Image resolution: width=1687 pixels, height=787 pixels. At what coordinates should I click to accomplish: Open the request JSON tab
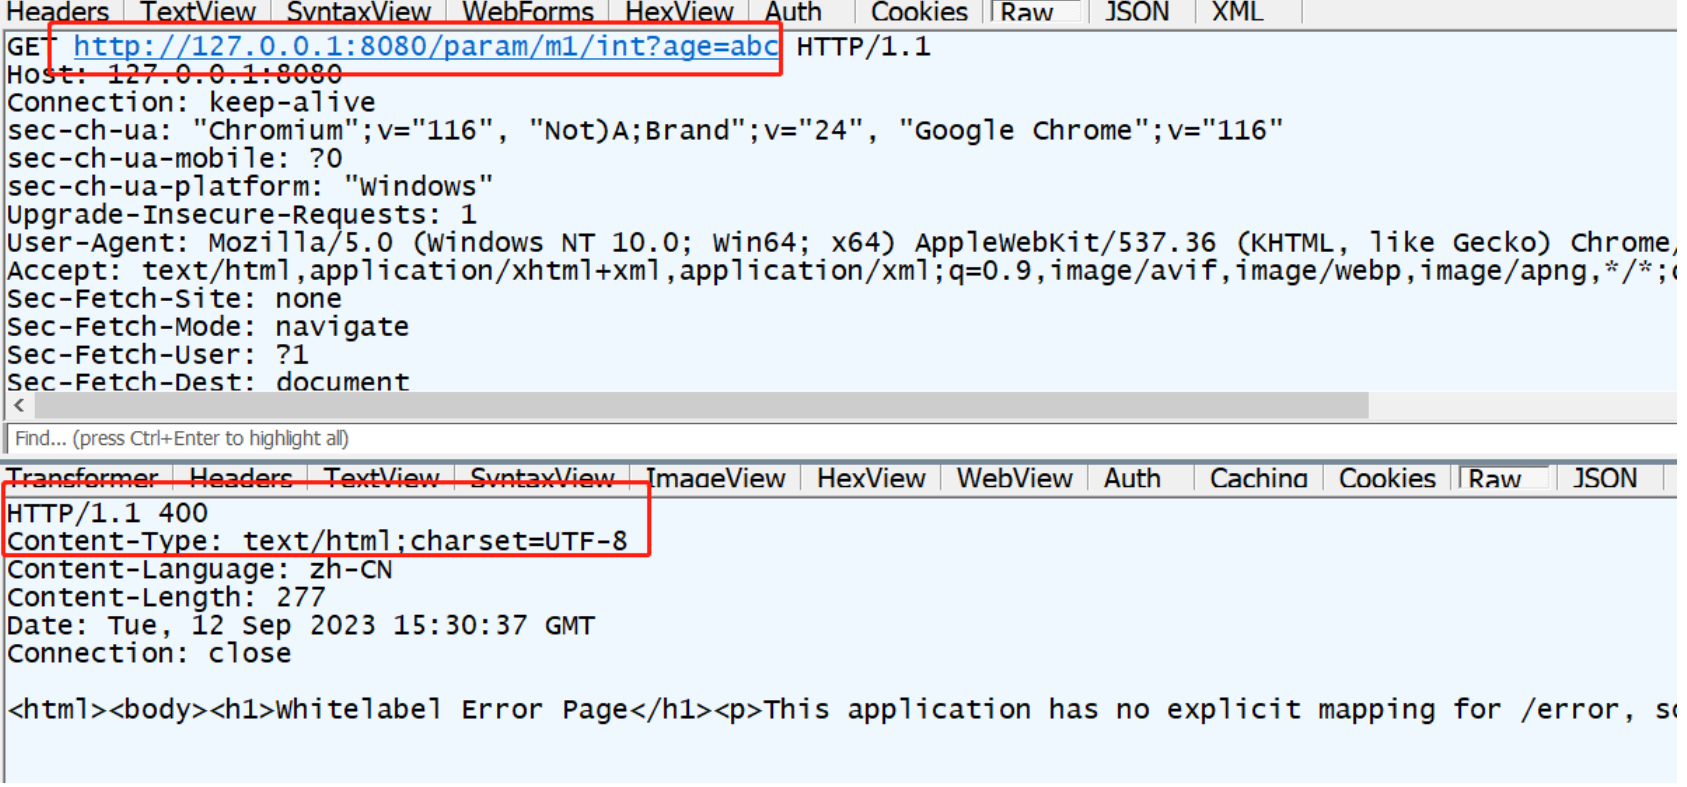pyautogui.click(x=1136, y=12)
